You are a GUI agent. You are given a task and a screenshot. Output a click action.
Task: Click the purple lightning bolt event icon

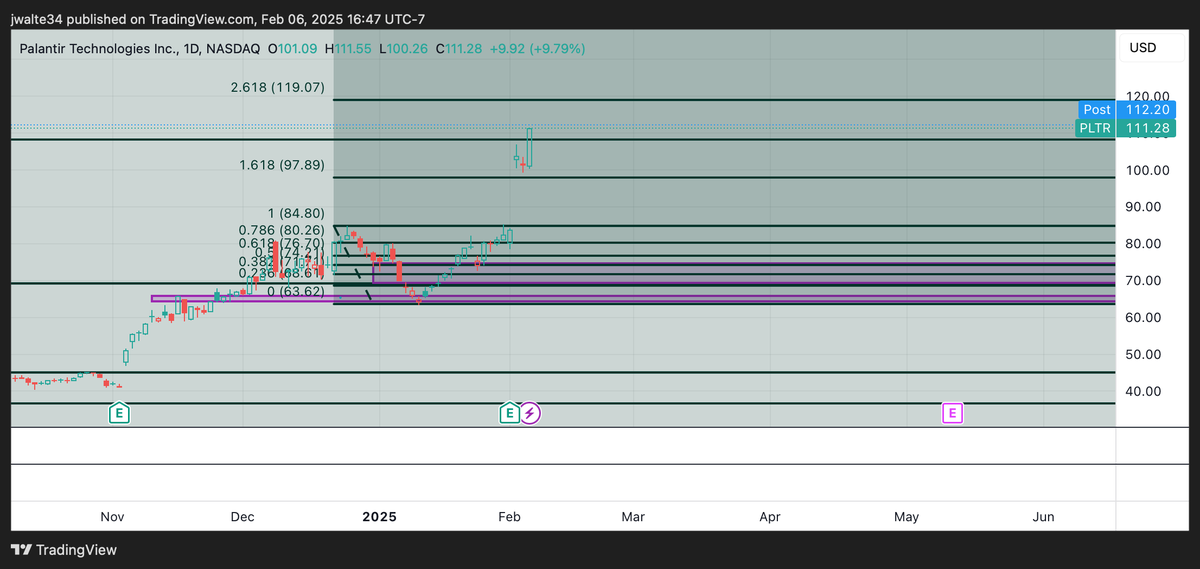pyautogui.click(x=531, y=412)
